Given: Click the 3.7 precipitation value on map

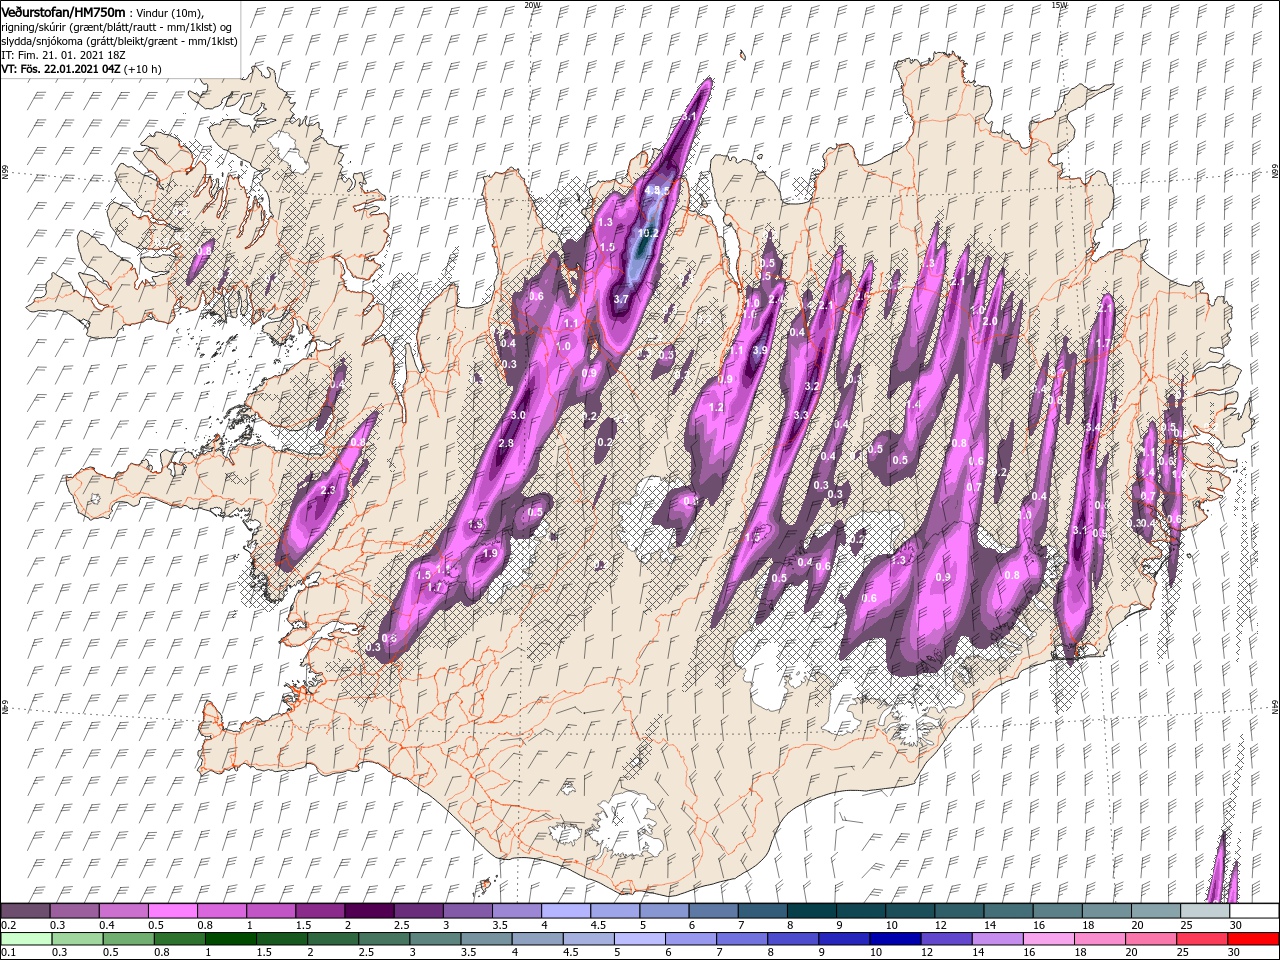Looking at the screenshot, I should (620, 298).
